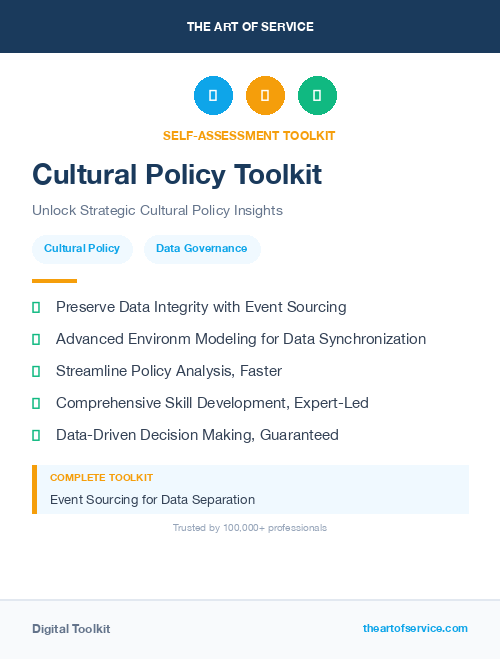Click Preserve Data Integrity with Event Sourcing
Image resolution: width=500 pixels, height=659 pixels.
click(x=201, y=307)
